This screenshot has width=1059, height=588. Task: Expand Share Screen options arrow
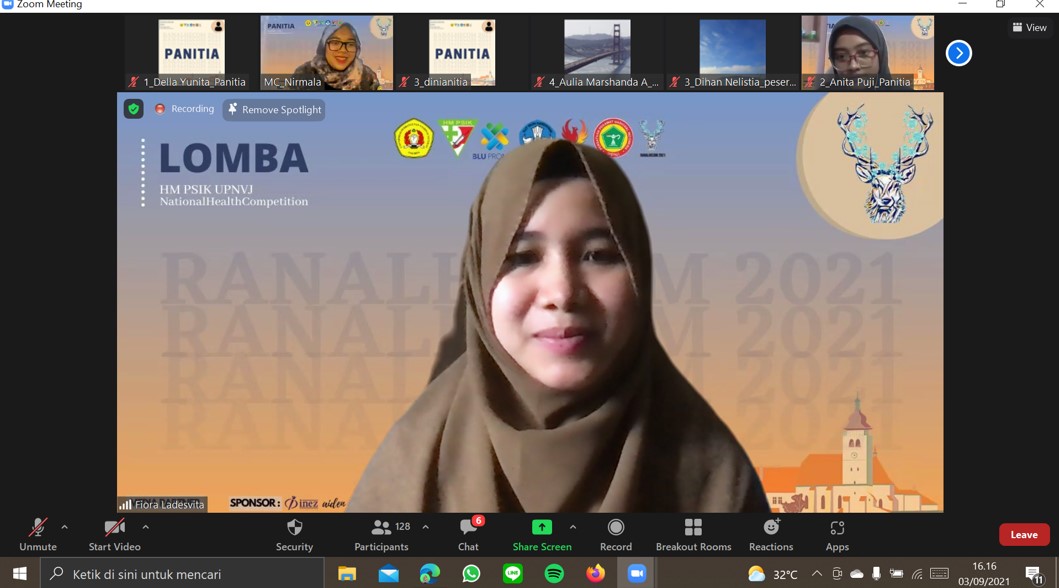[573, 527]
